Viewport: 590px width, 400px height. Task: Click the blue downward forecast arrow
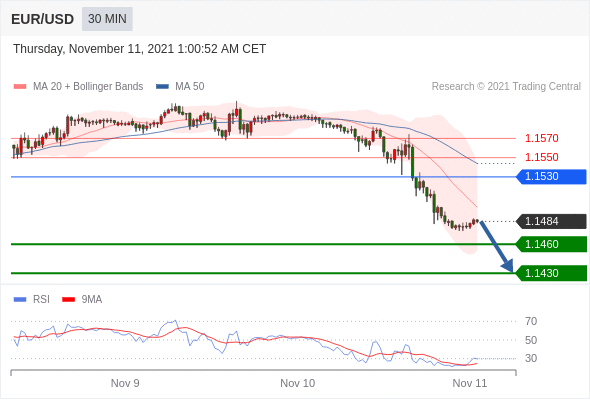pos(497,246)
